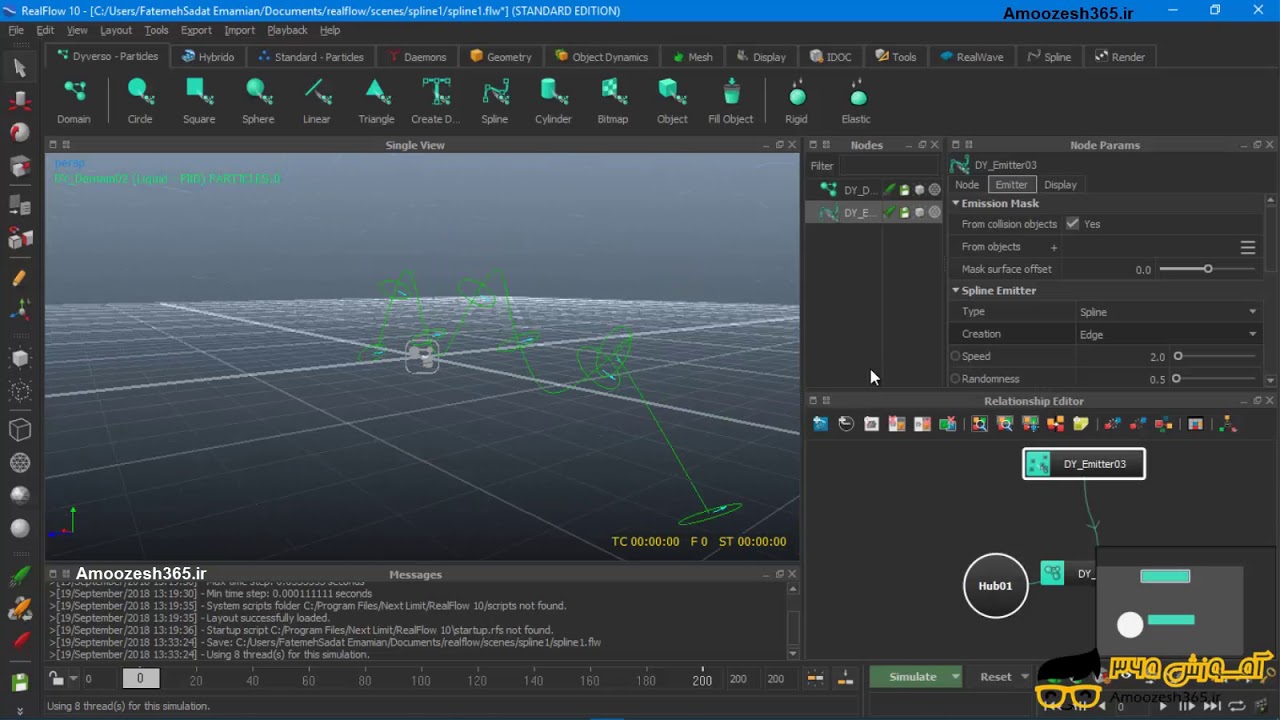Create a Triangle emitter
The height and width of the screenshot is (720, 1280).
click(376, 101)
